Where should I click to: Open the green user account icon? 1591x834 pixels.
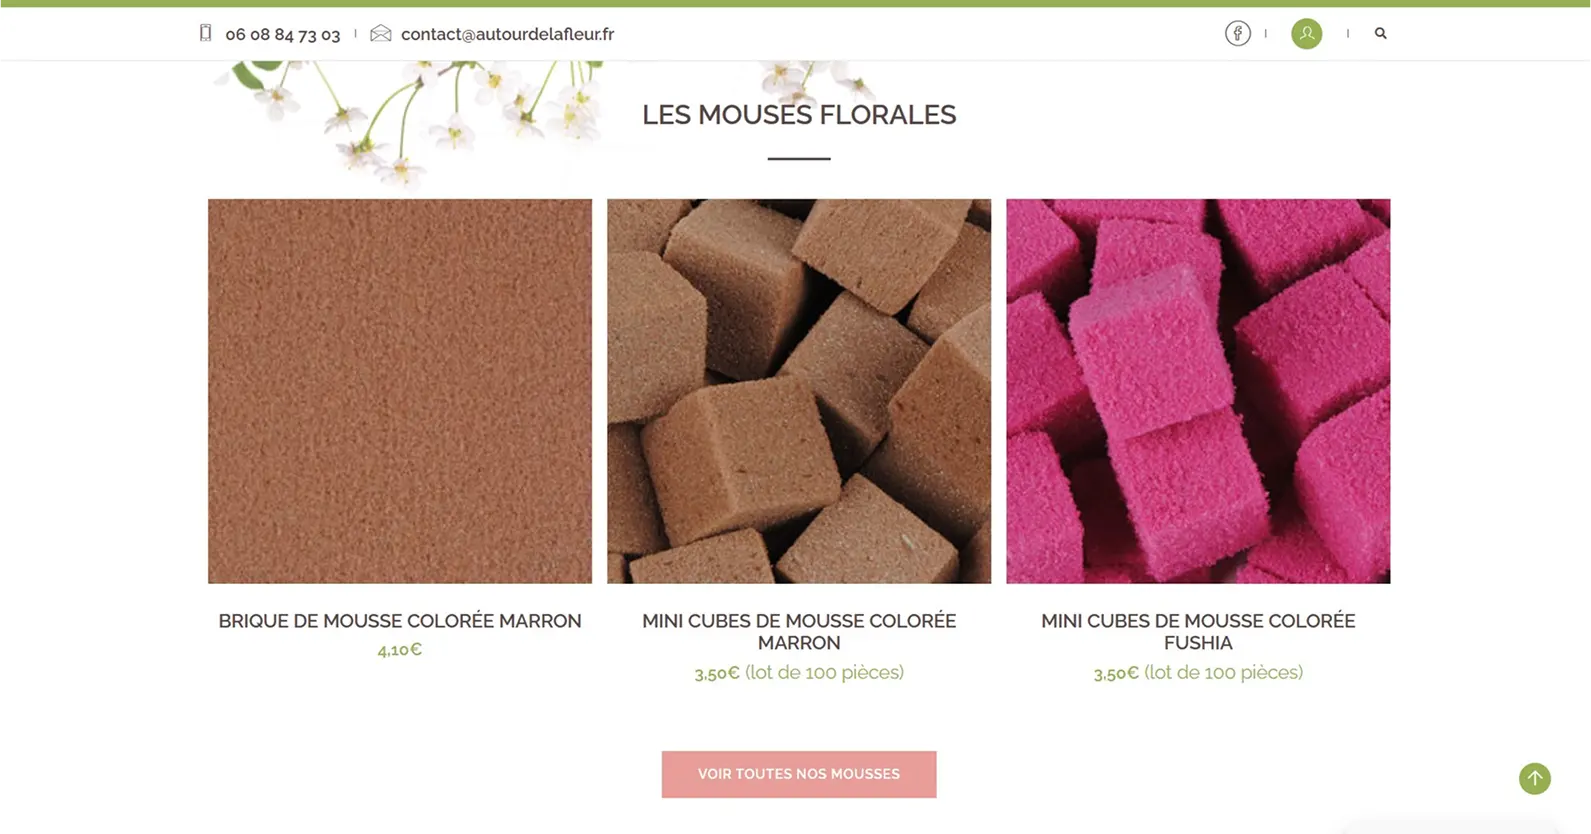tap(1306, 33)
